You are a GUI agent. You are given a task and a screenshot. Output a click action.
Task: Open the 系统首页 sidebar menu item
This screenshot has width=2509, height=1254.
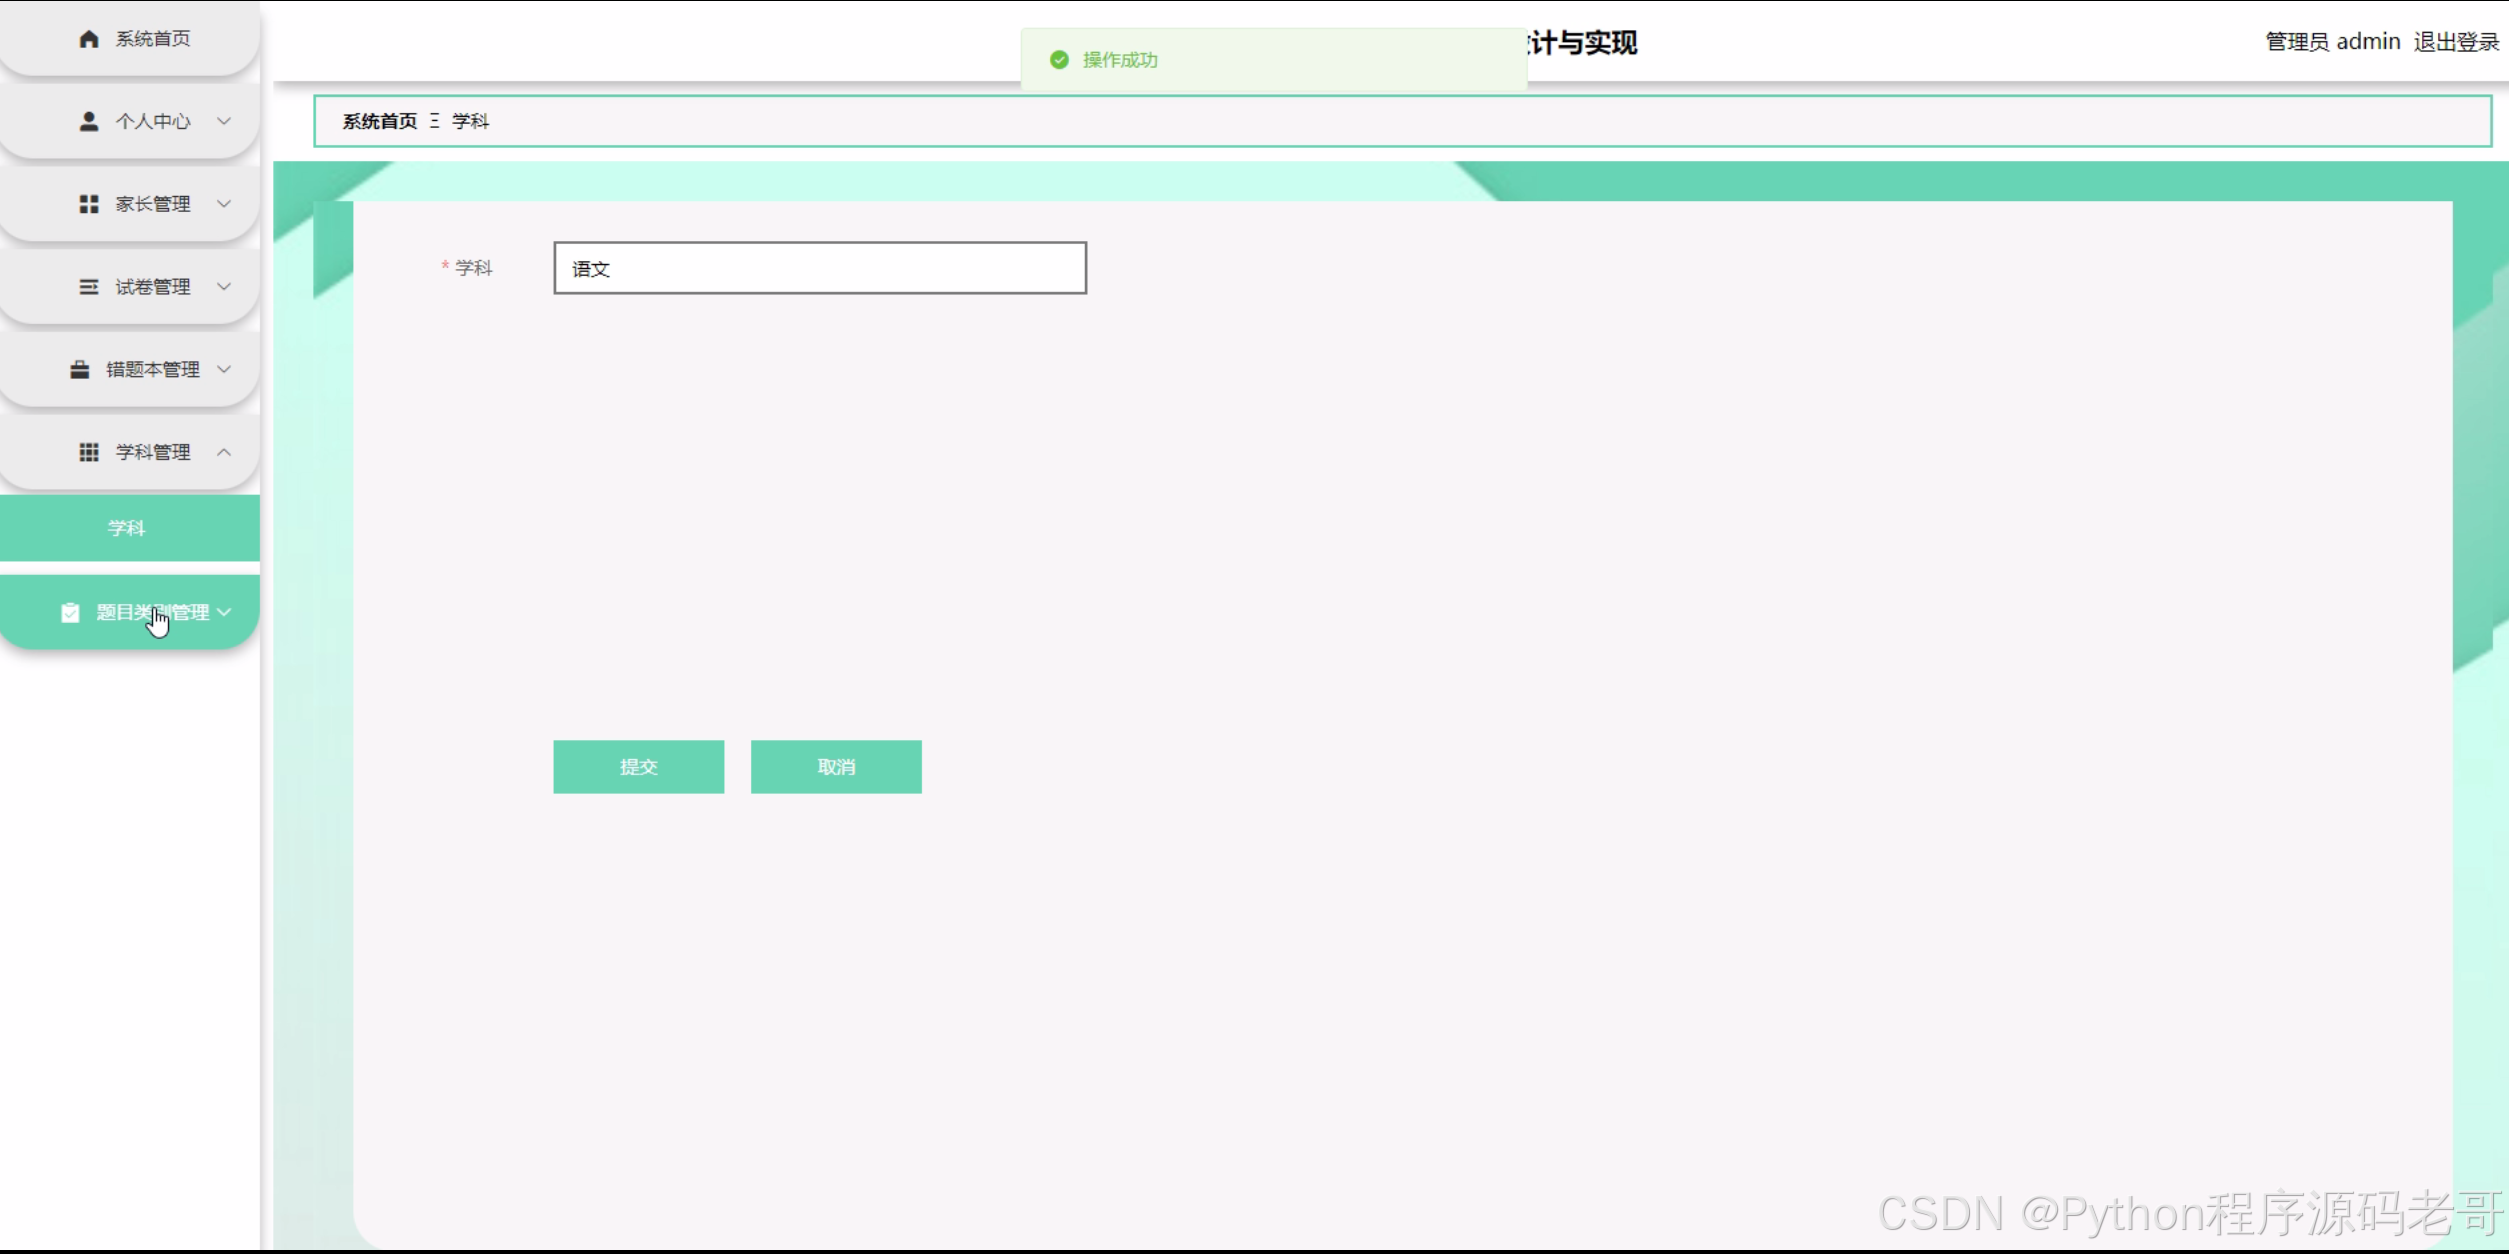(x=152, y=39)
